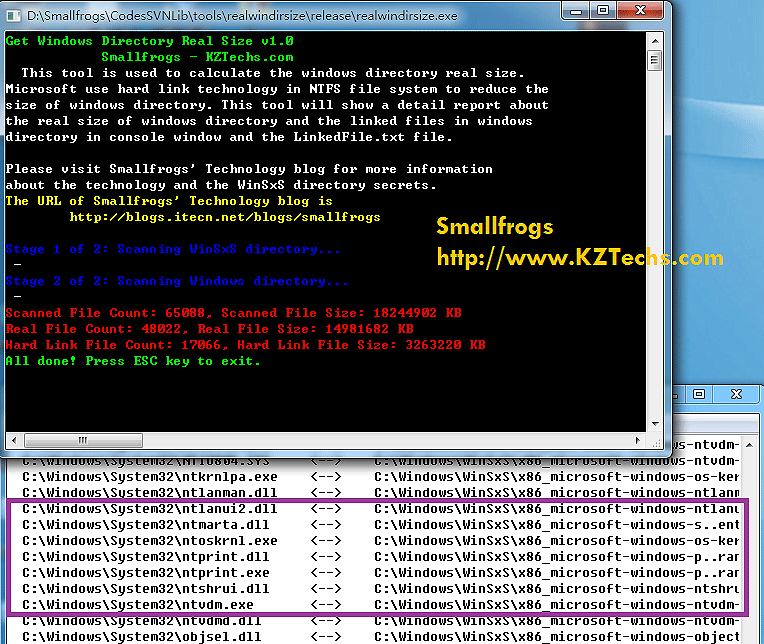Click the console window system icon in title bar

(15, 15)
